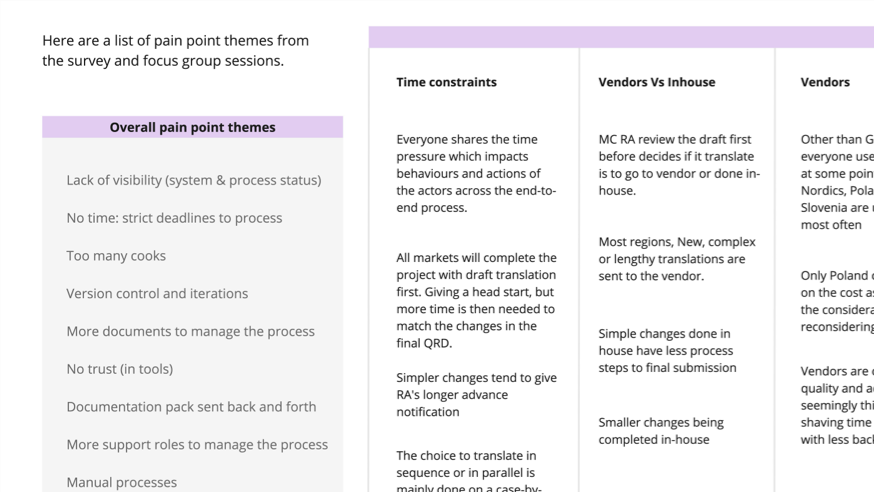Click "No time: strict deadlines to process"

coord(174,218)
